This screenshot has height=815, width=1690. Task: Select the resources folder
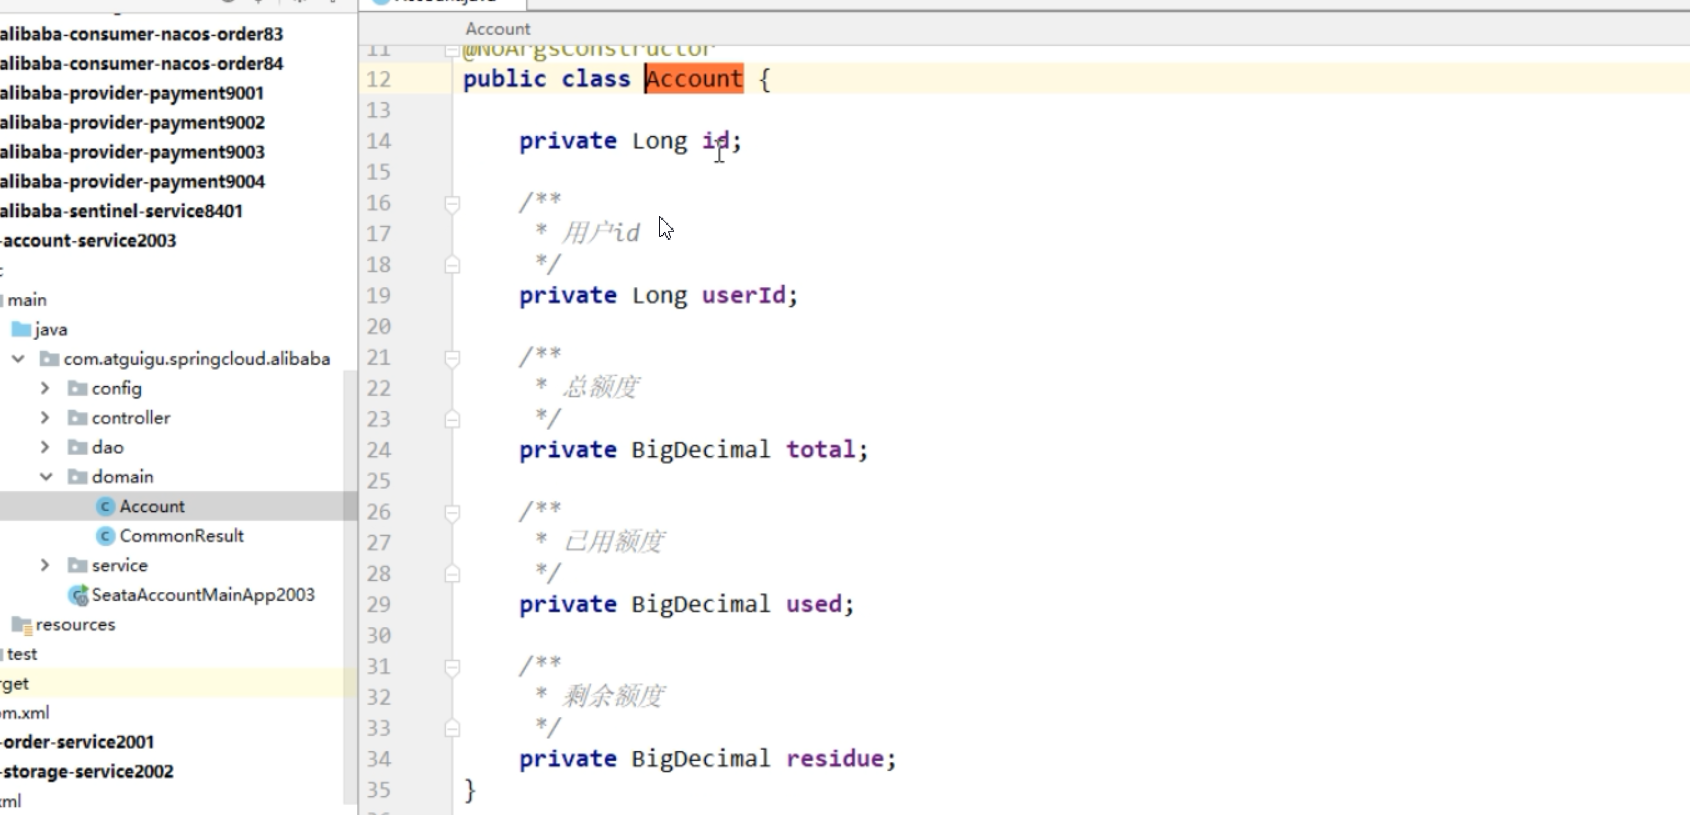(x=75, y=625)
